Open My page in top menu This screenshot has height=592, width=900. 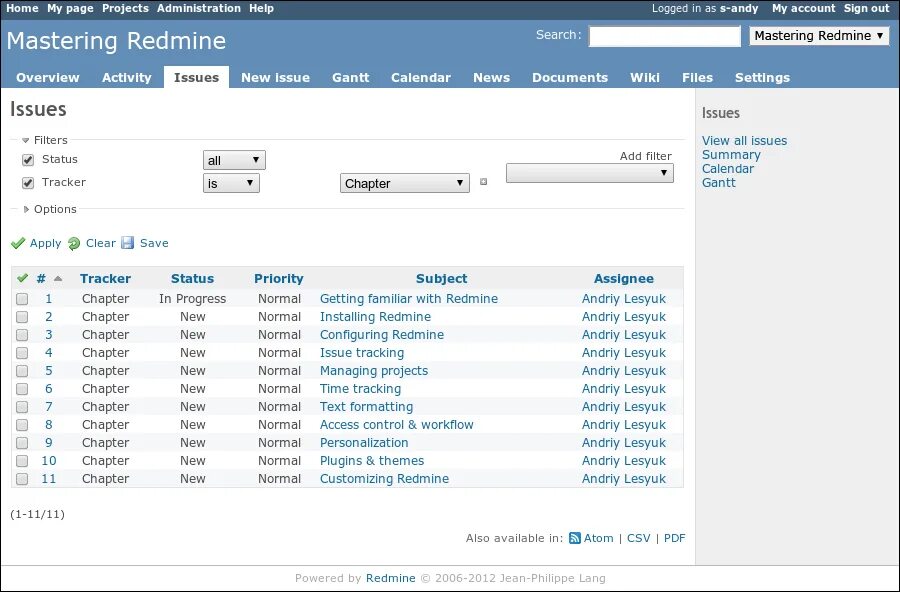pos(70,9)
